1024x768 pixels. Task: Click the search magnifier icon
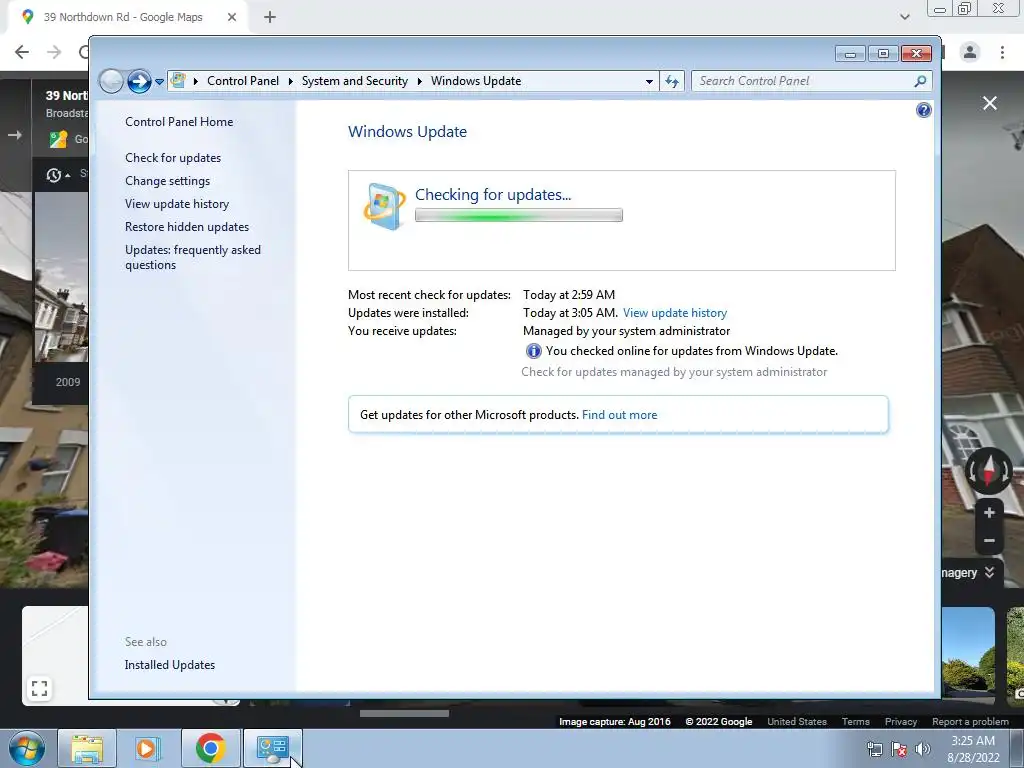tap(920, 81)
